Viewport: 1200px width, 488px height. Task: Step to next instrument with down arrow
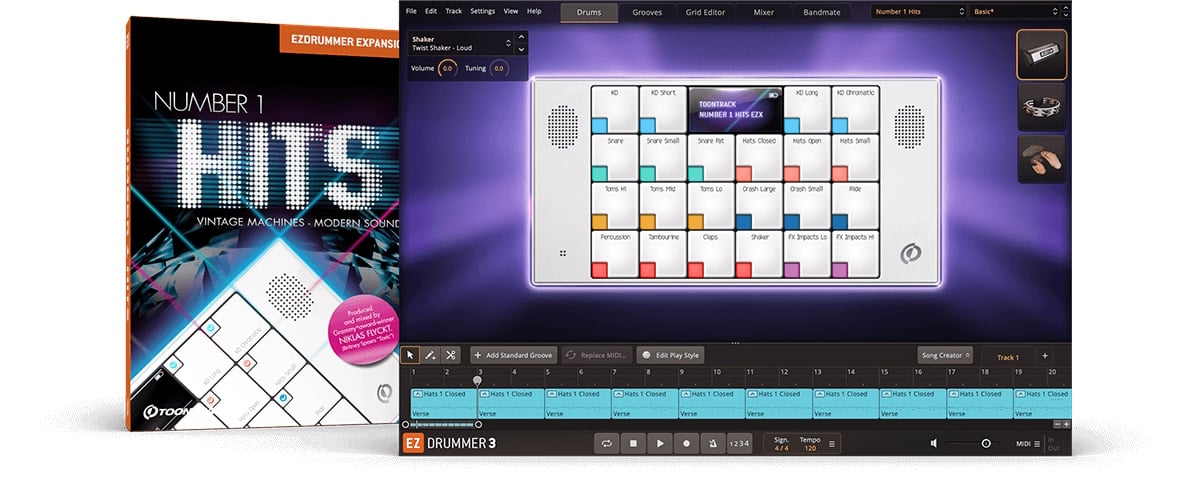[x=520, y=48]
